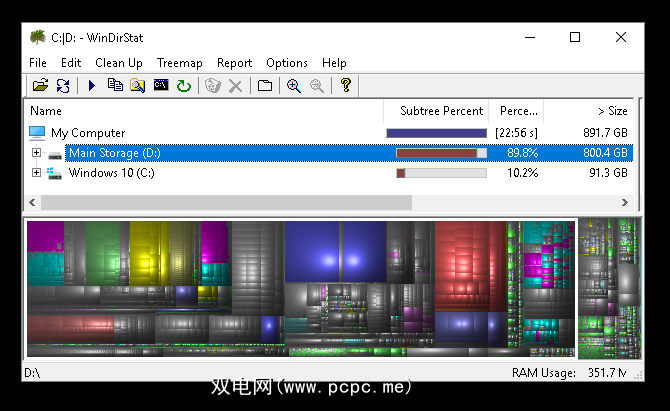670x411 pixels.
Task: Click the 800.4 GB size value
Action: (605, 153)
